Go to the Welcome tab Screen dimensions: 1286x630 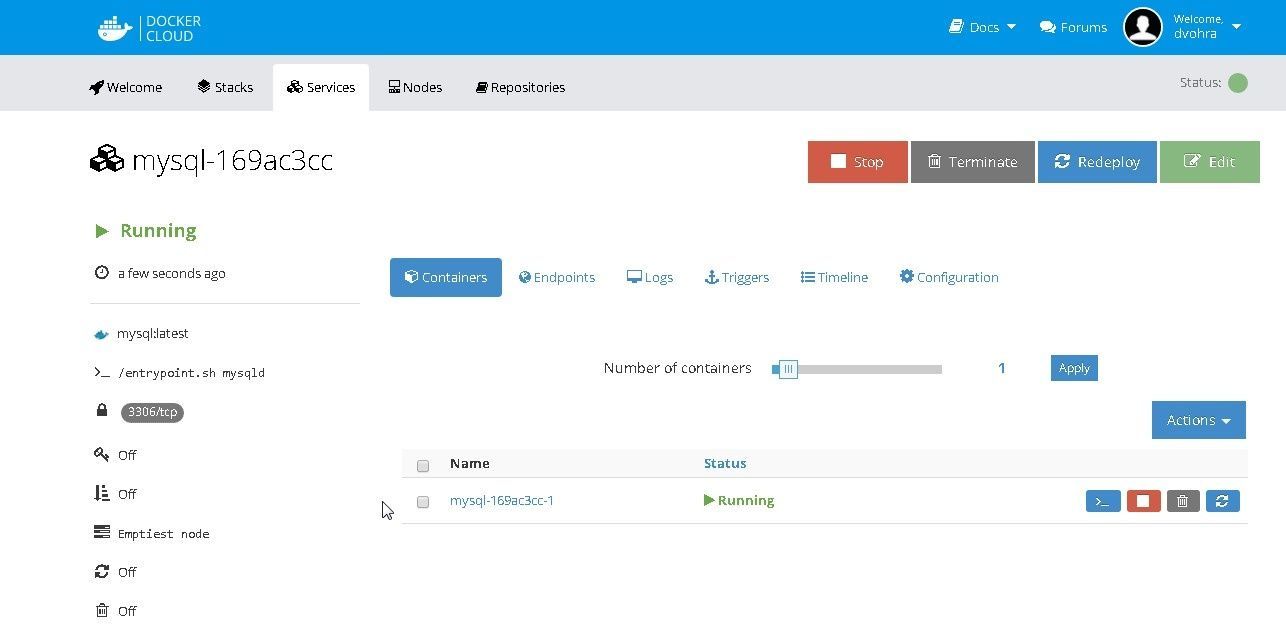[125, 87]
